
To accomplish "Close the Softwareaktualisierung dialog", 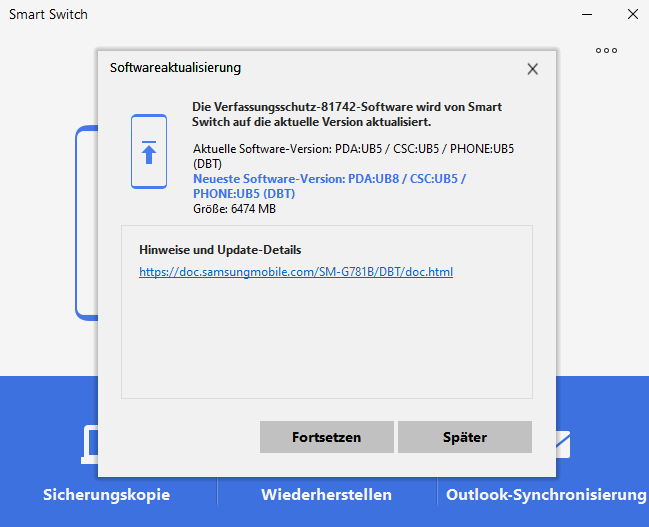I will (x=533, y=69).
